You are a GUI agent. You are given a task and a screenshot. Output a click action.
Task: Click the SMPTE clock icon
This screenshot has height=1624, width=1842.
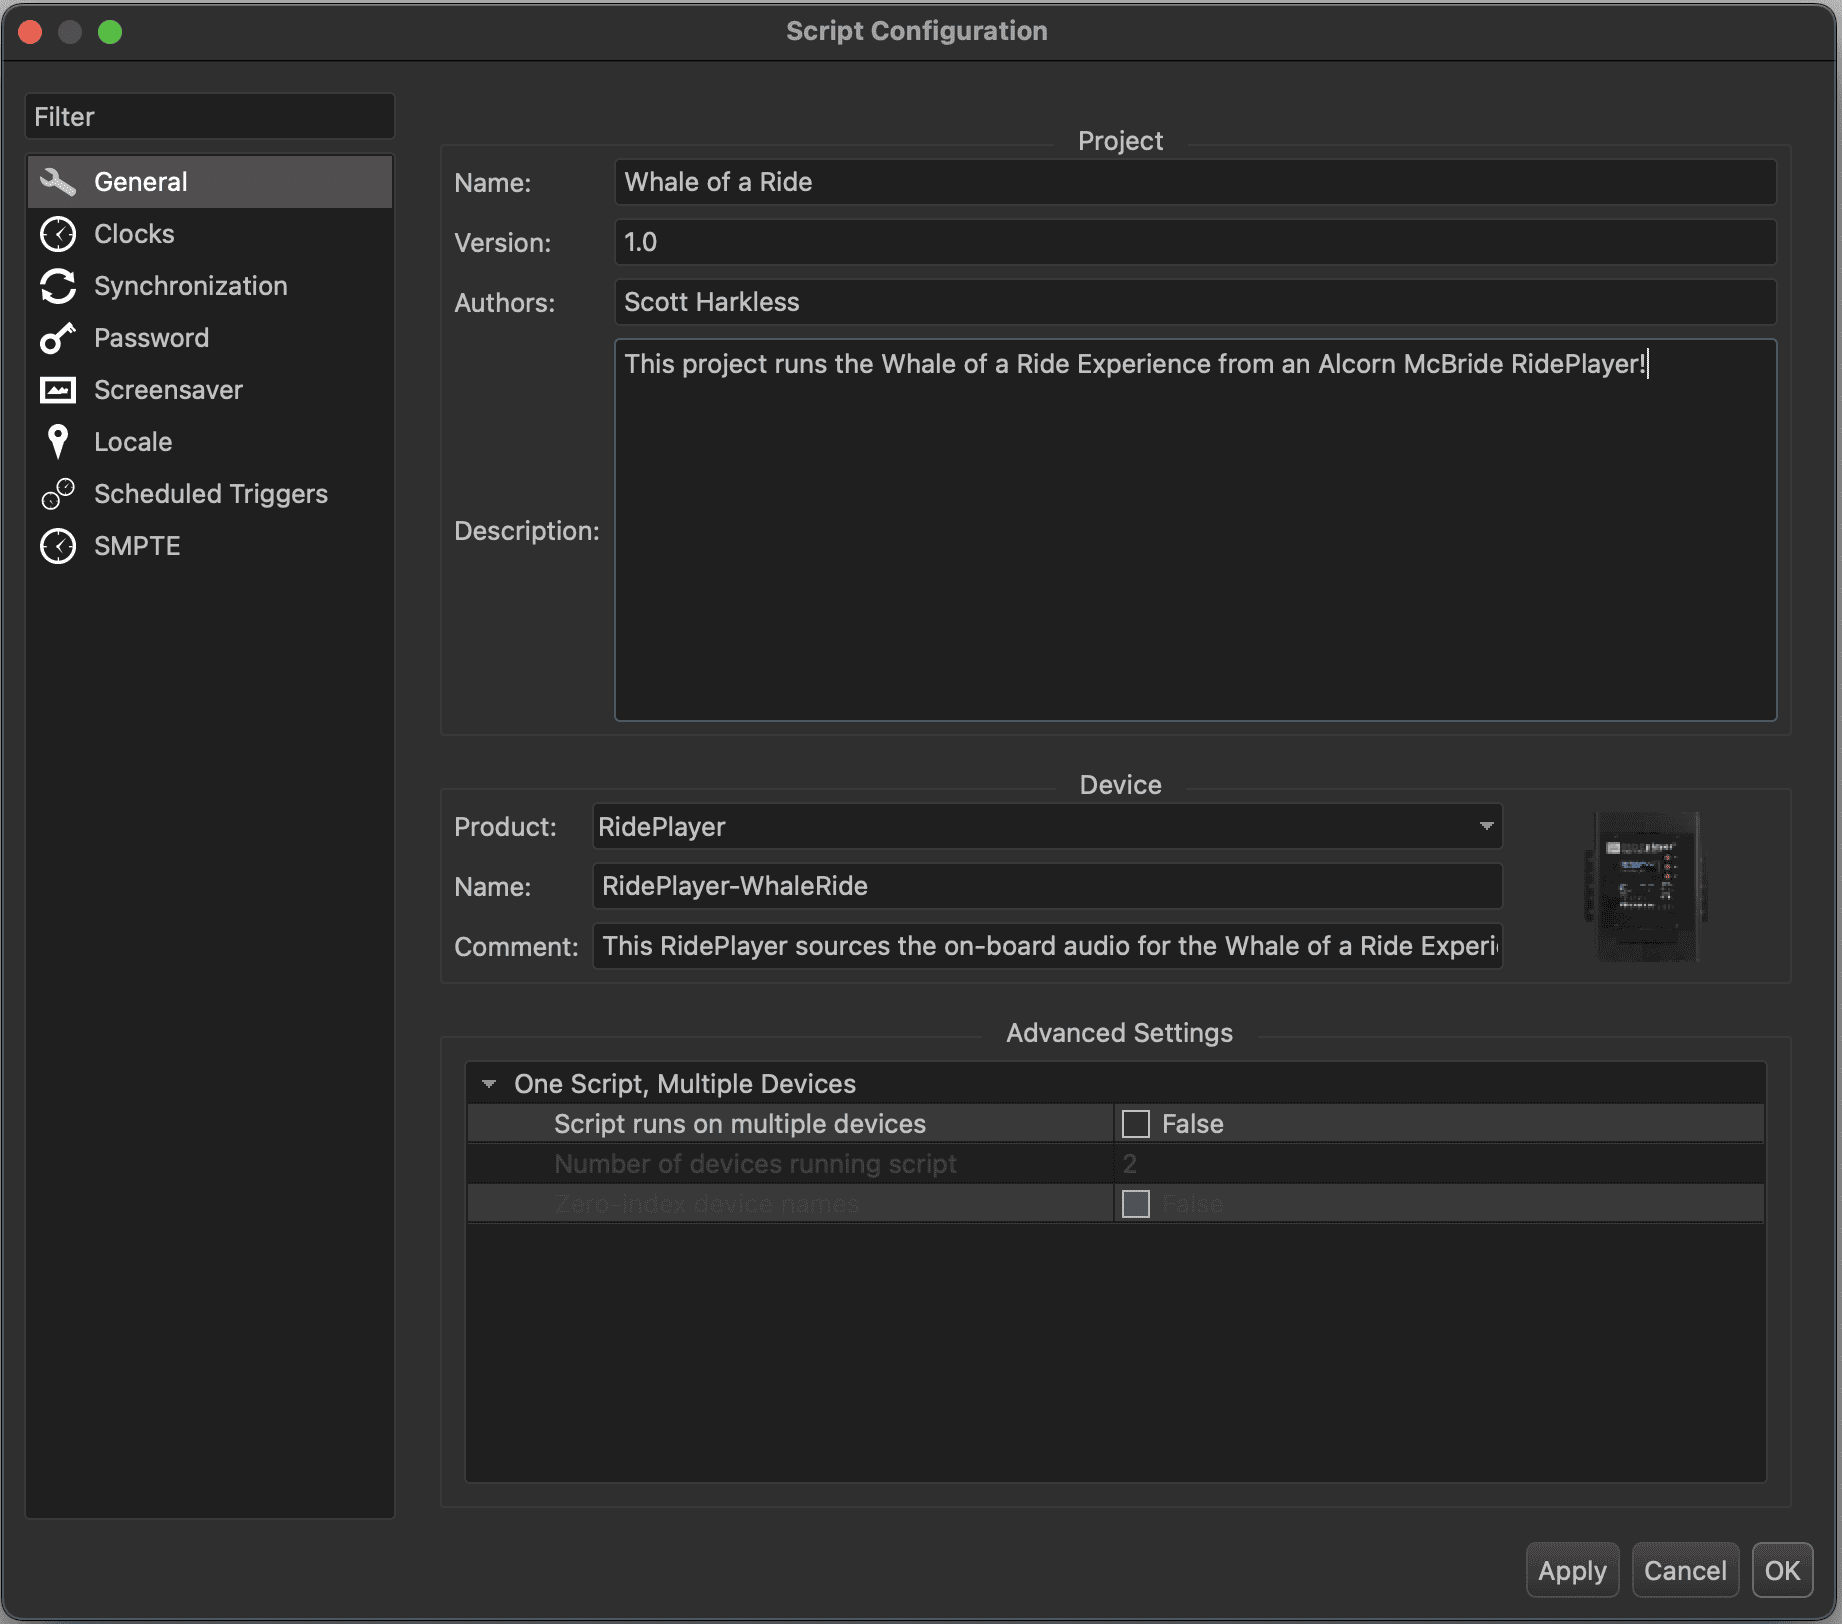[58, 546]
